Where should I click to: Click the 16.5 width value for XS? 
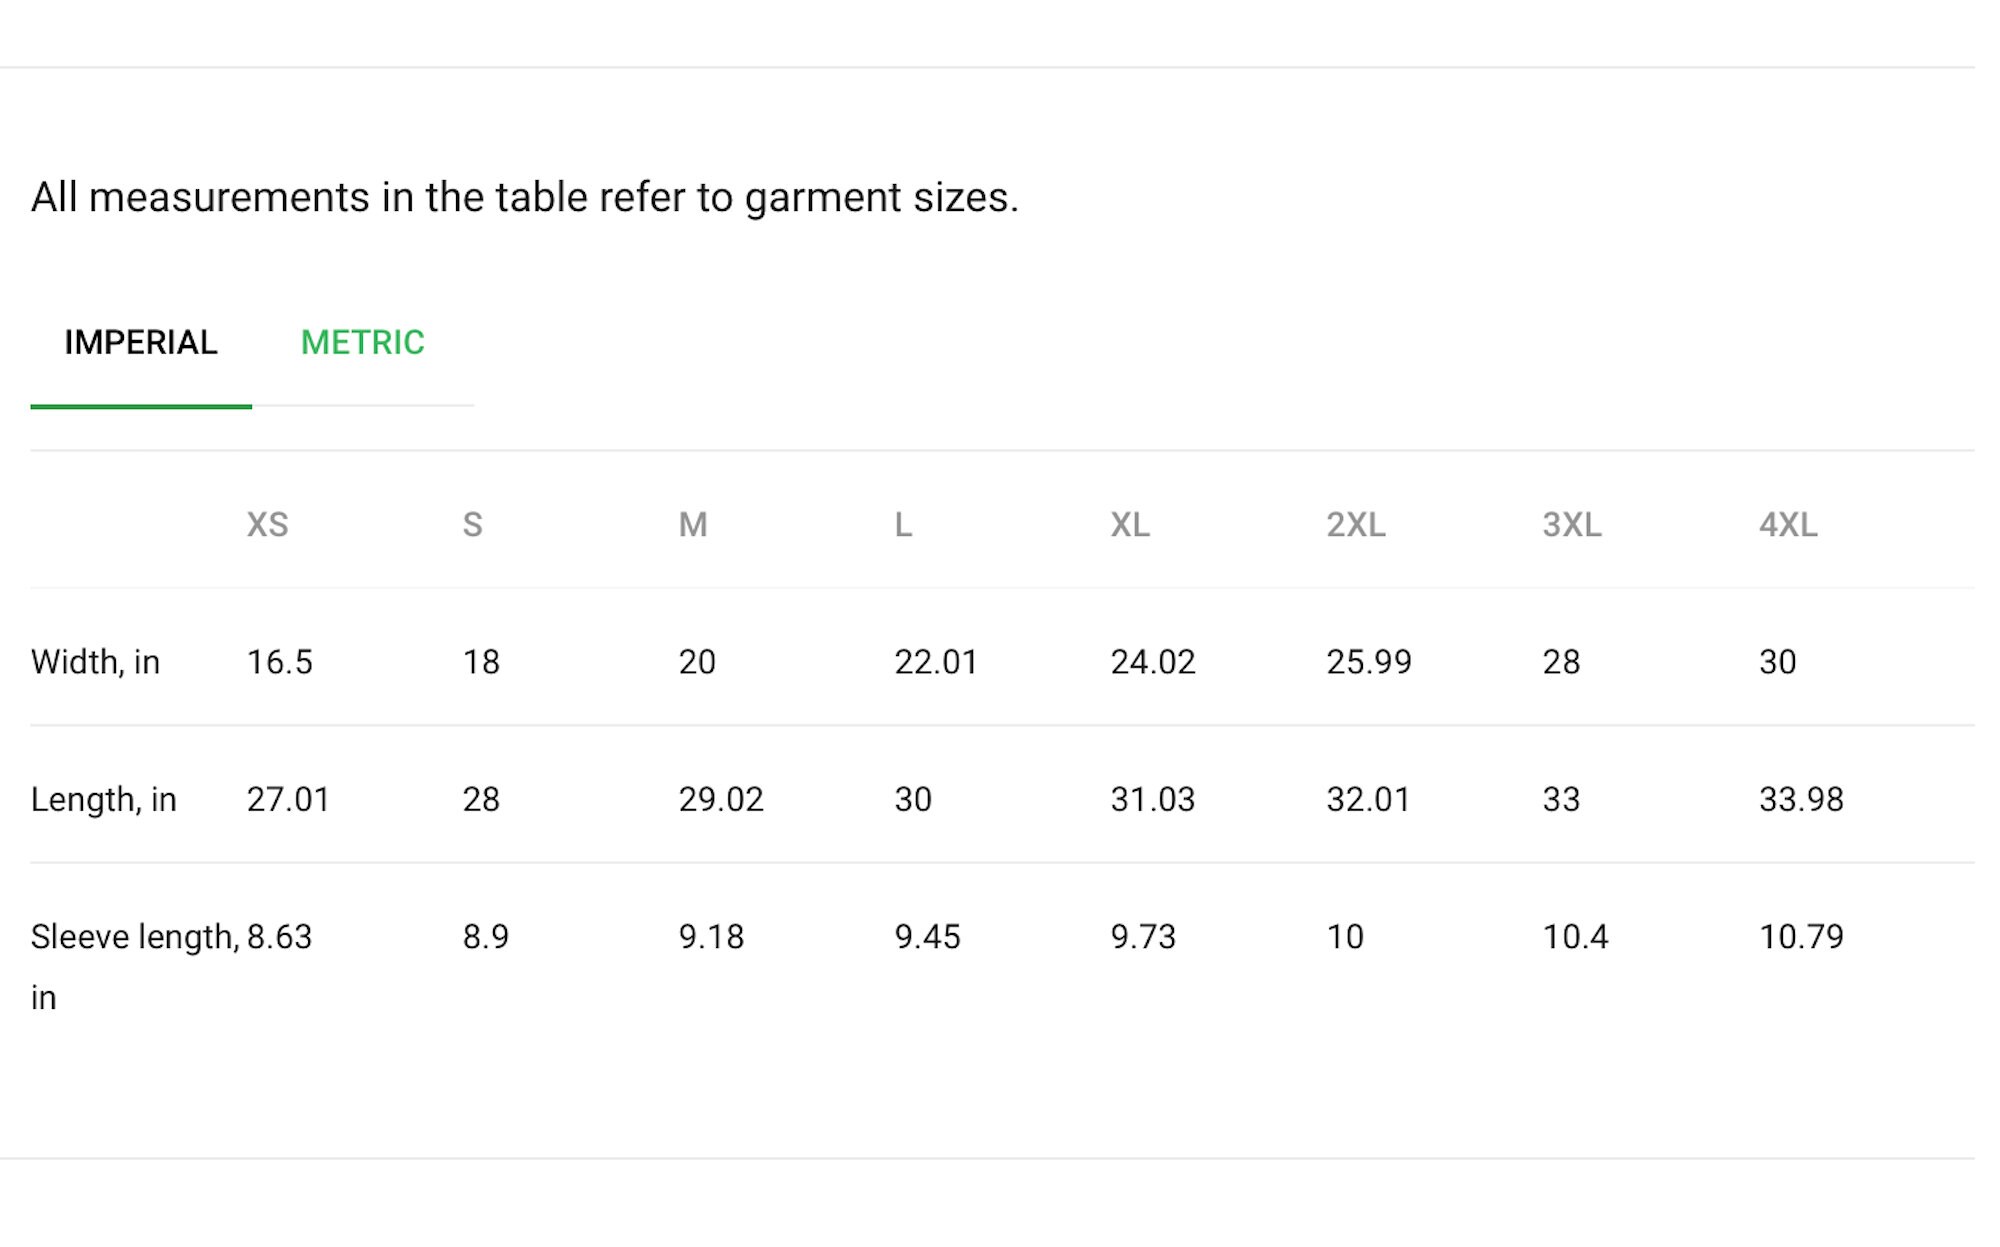[279, 662]
